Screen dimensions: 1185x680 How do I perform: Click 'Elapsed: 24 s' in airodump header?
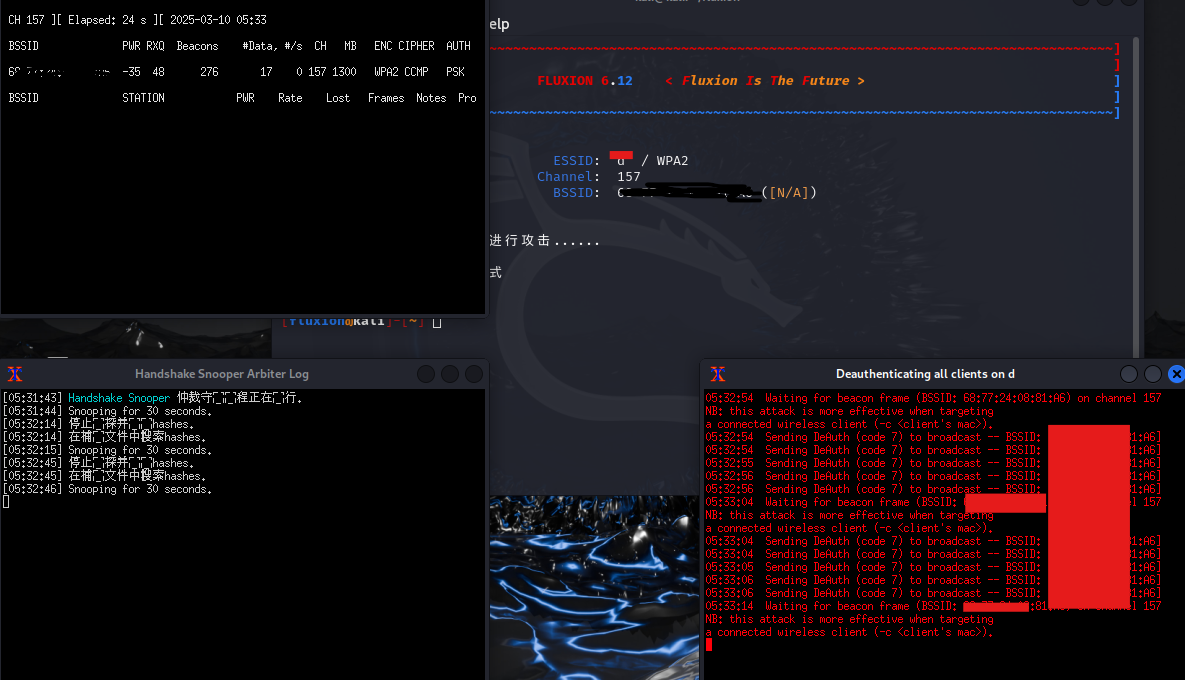(107, 20)
